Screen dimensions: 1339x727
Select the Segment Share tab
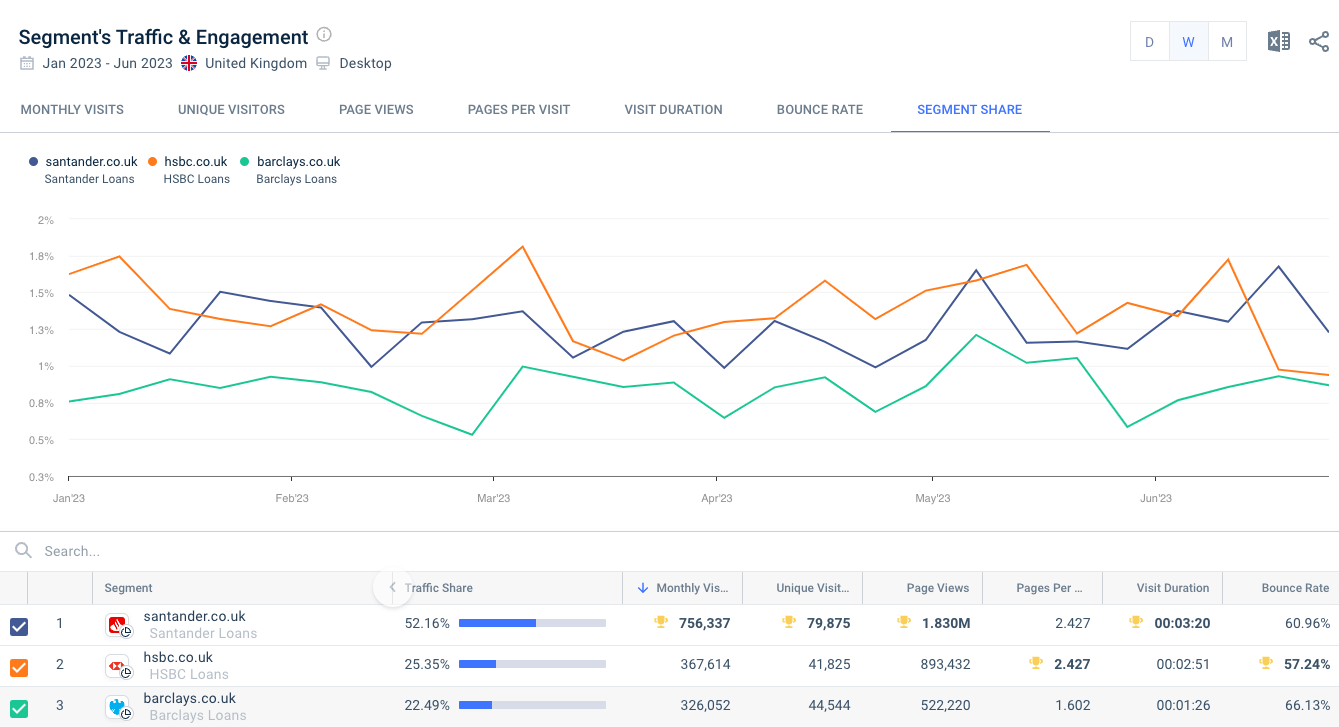[x=970, y=110]
